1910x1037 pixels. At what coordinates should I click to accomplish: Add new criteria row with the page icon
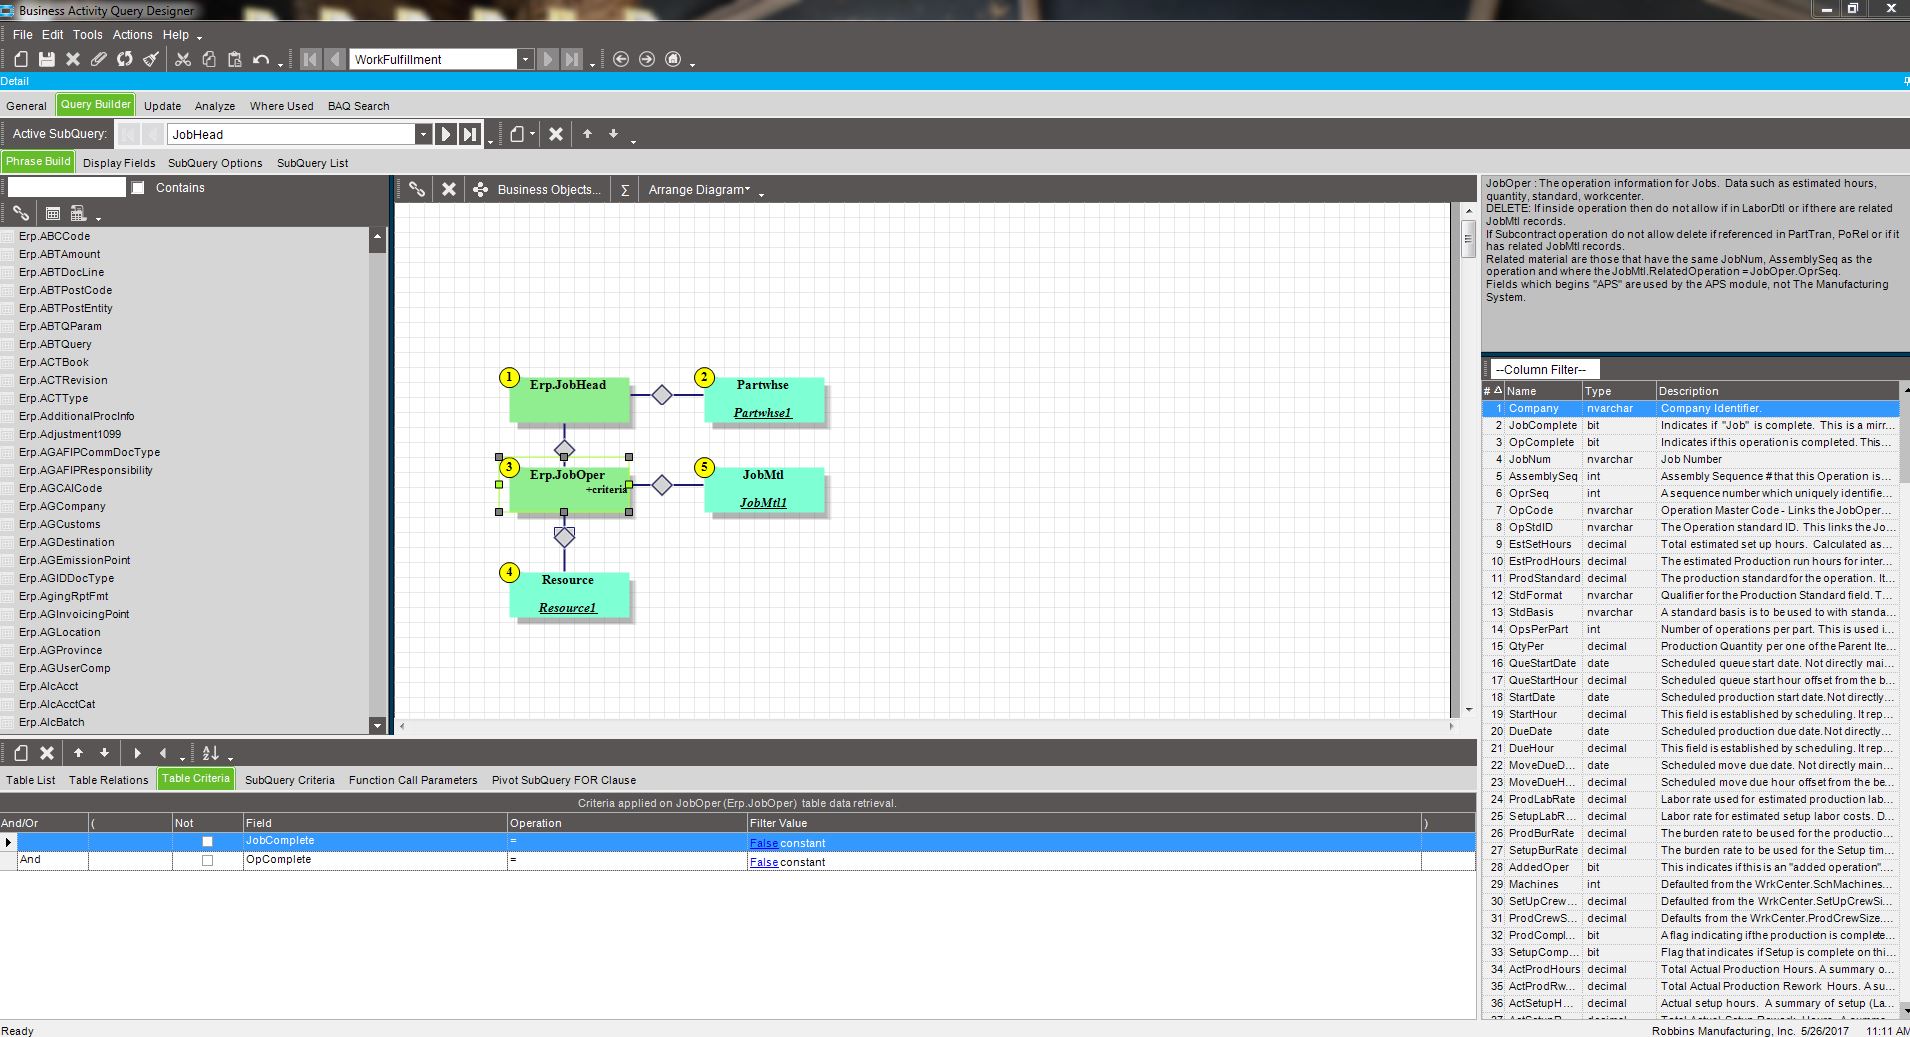tap(21, 753)
